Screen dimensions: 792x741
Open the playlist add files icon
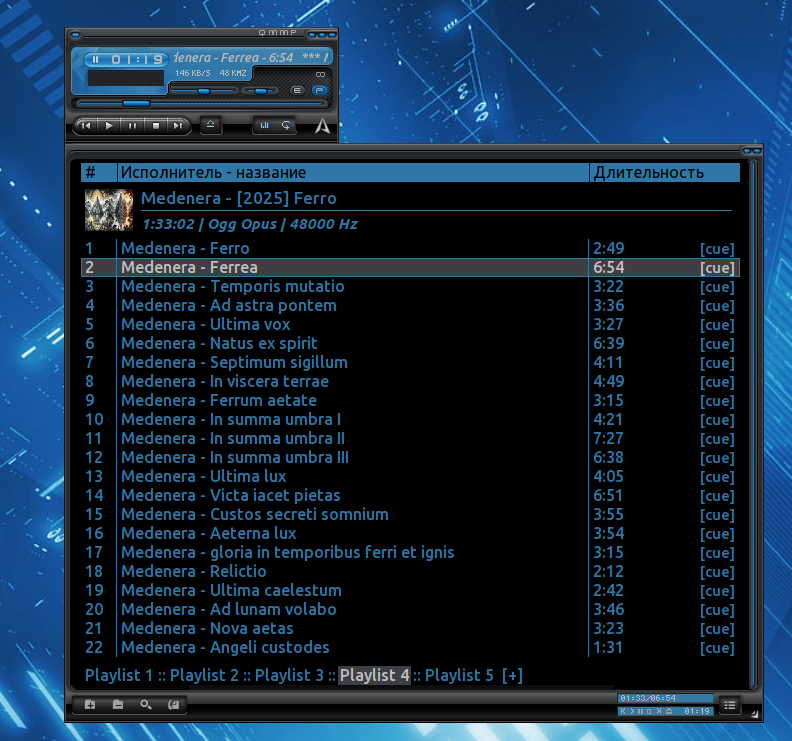(90, 705)
